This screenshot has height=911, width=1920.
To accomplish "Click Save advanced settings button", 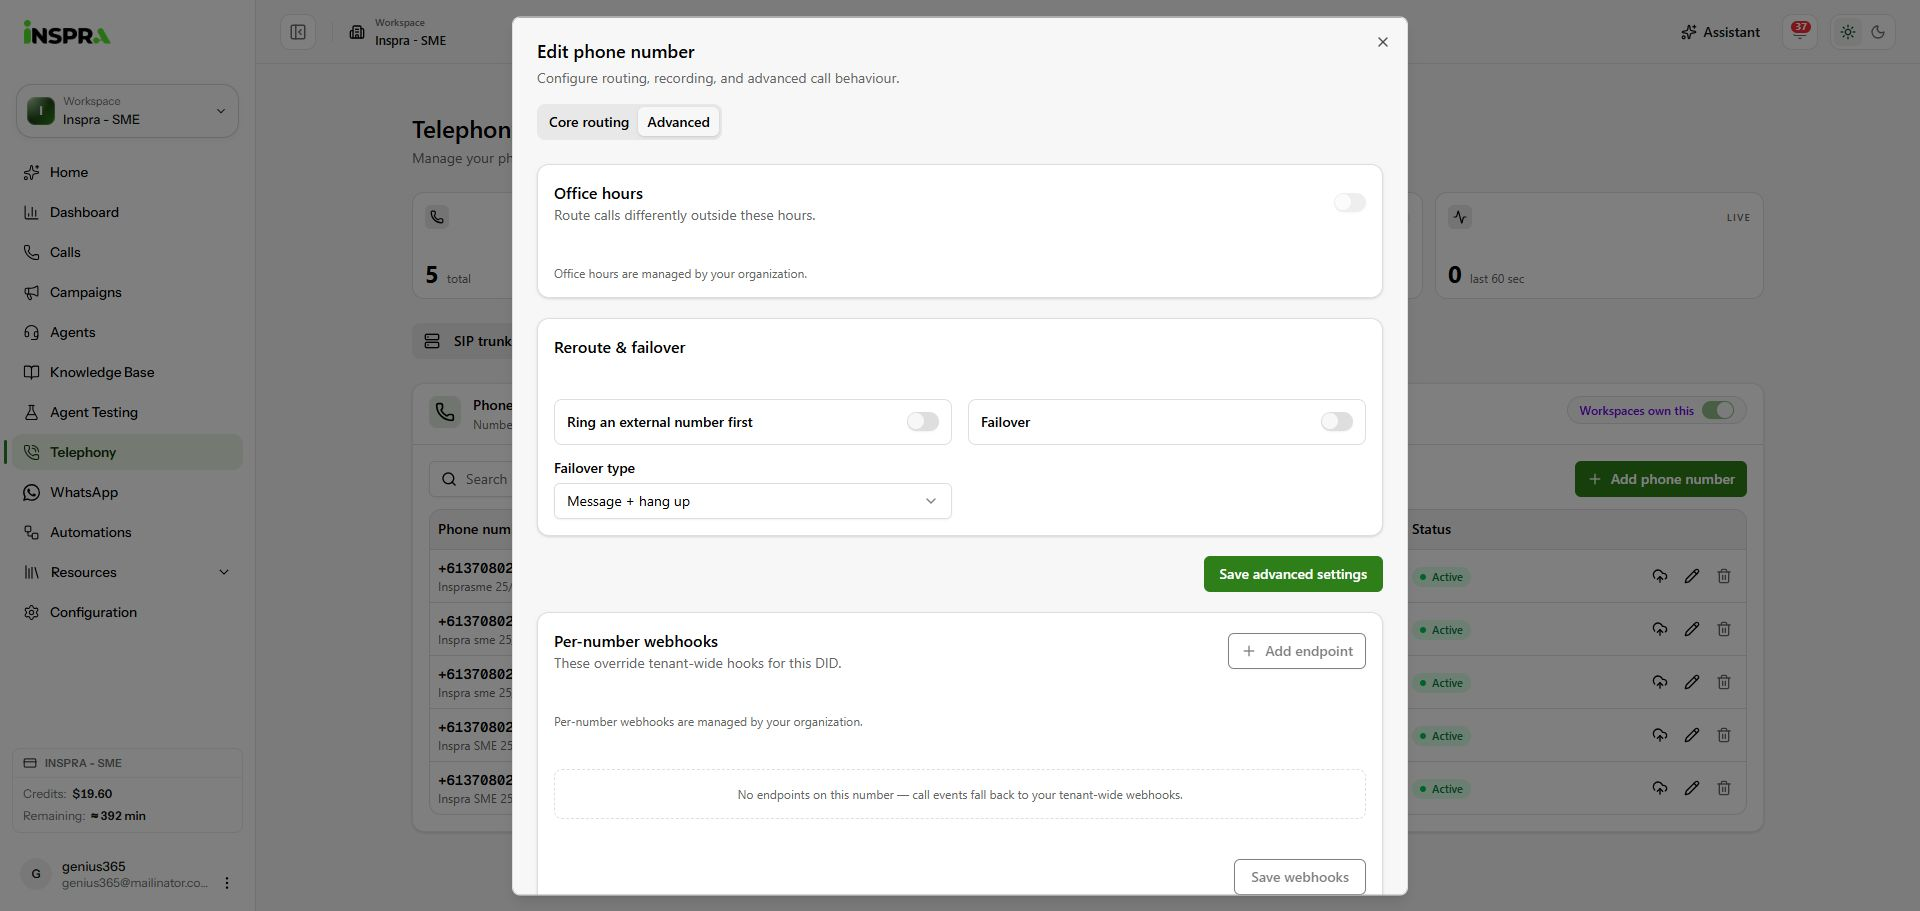I will 1292,574.
